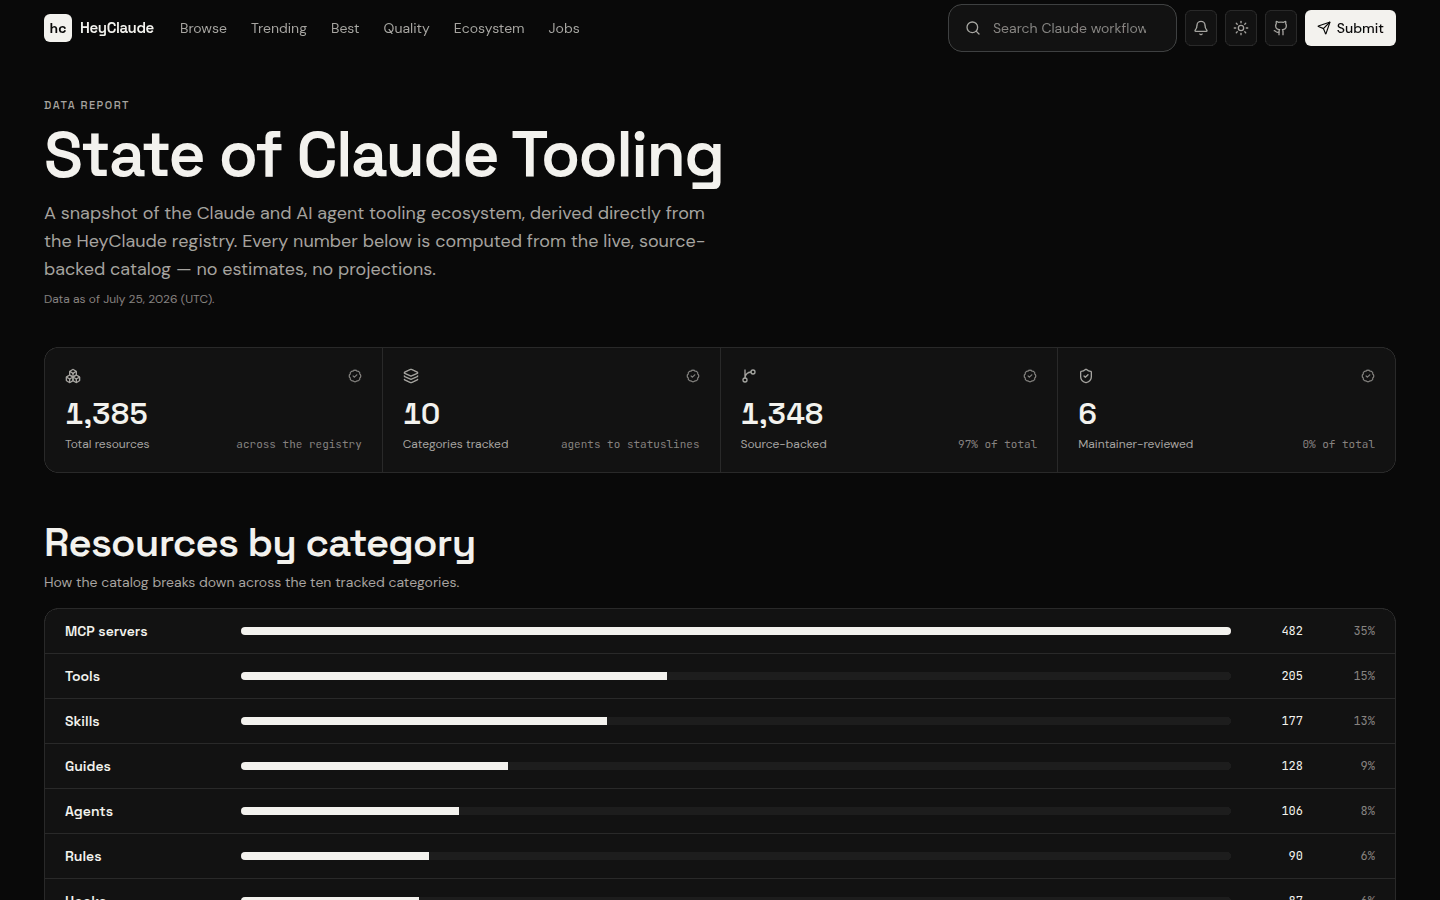Click the Total resources card icon

click(x=73, y=376)
